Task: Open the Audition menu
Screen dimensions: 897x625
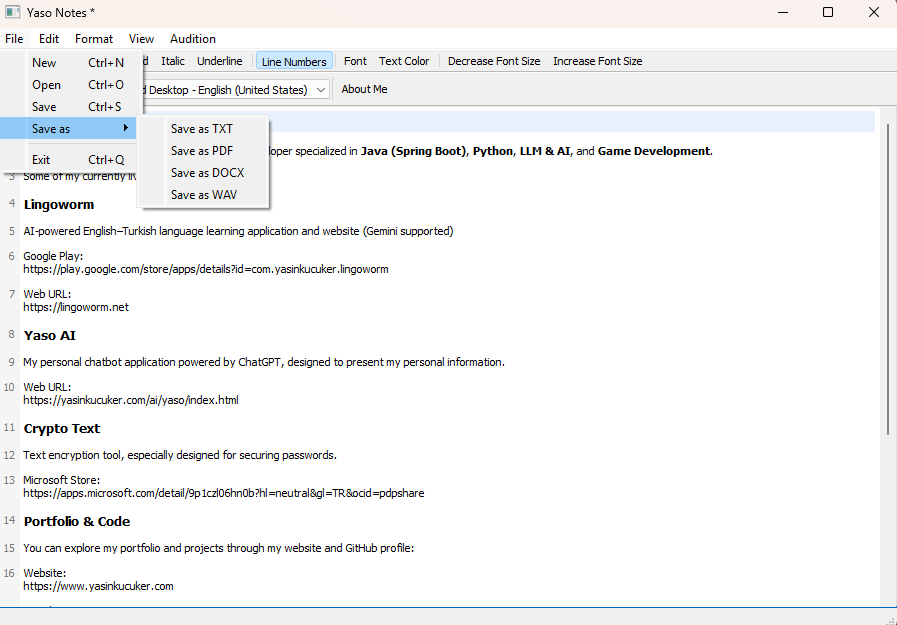Action: click(x=193, y=39)
